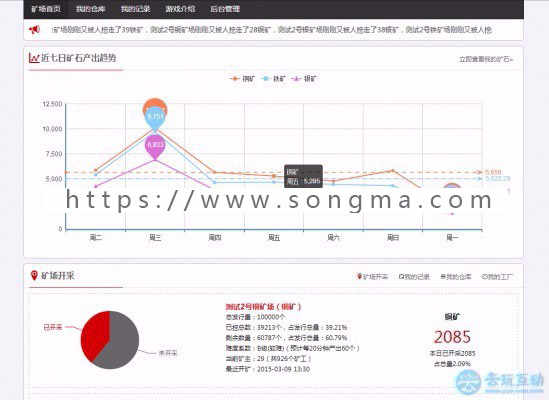
Task: Click the chart icon beside 近七日矿石产出趋势
Action: click(34, 58)
